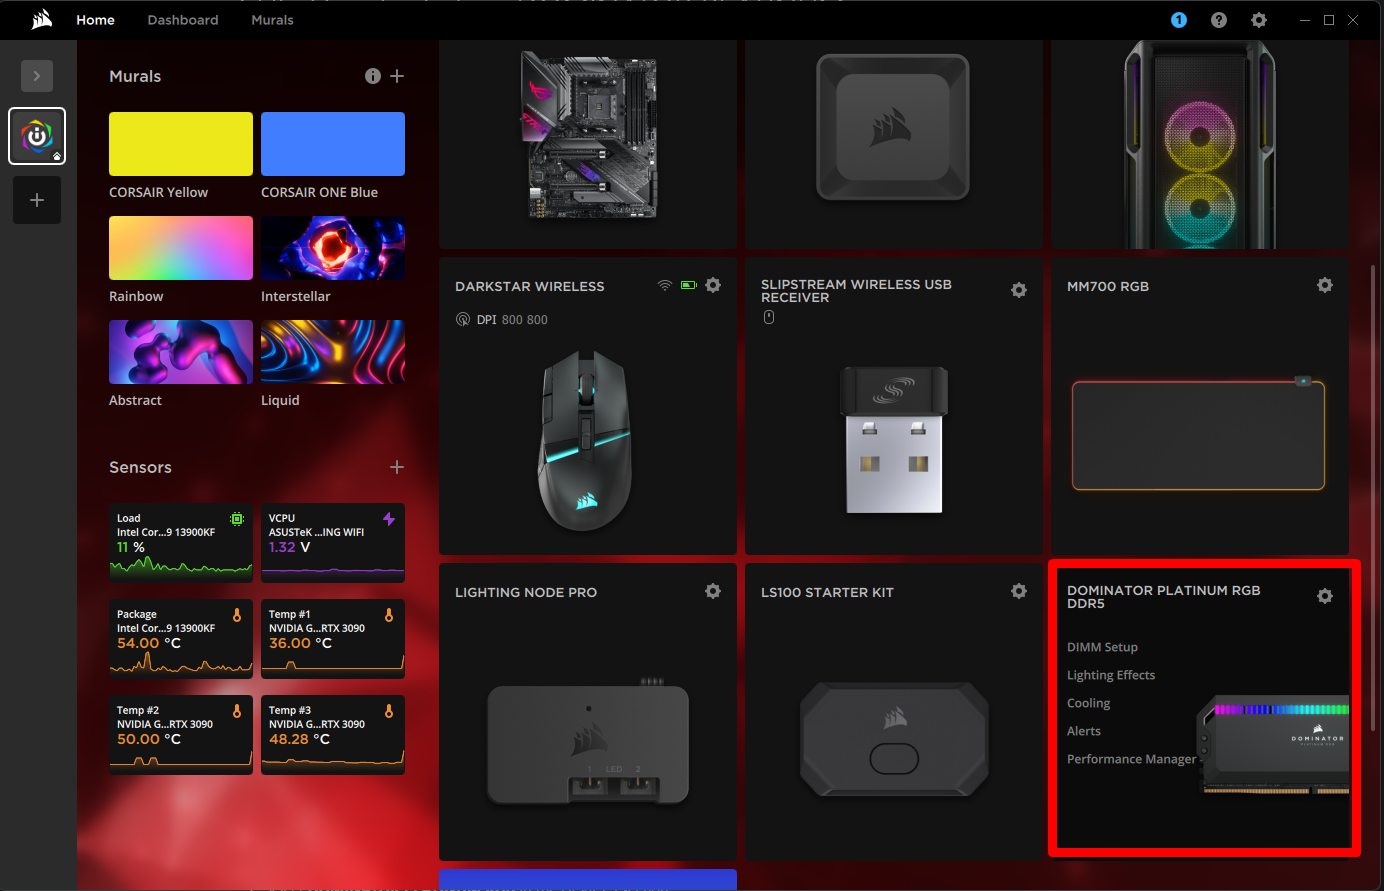The image size is (1384, 891).
Task: Select the CORSAIR Yellow mural swatch
Action: pos(181,144)
